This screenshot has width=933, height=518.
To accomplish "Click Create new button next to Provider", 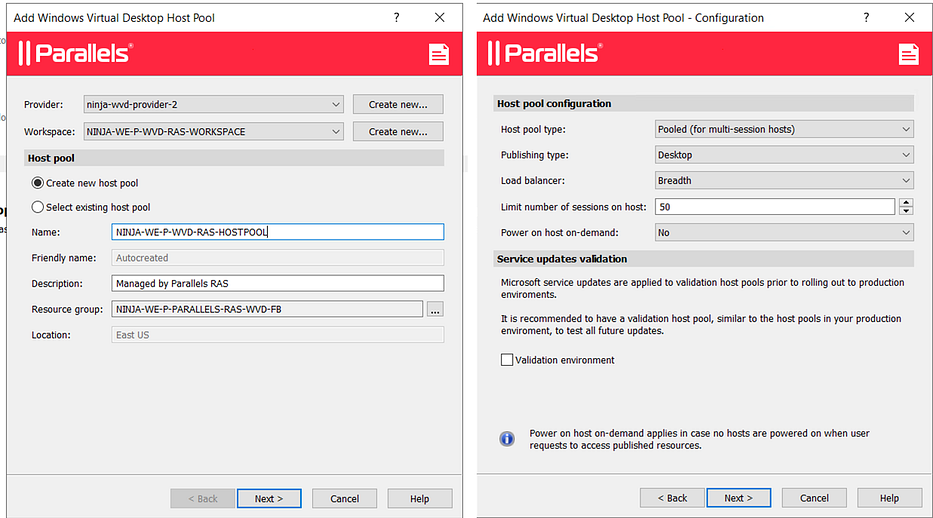I will [398, 104].
